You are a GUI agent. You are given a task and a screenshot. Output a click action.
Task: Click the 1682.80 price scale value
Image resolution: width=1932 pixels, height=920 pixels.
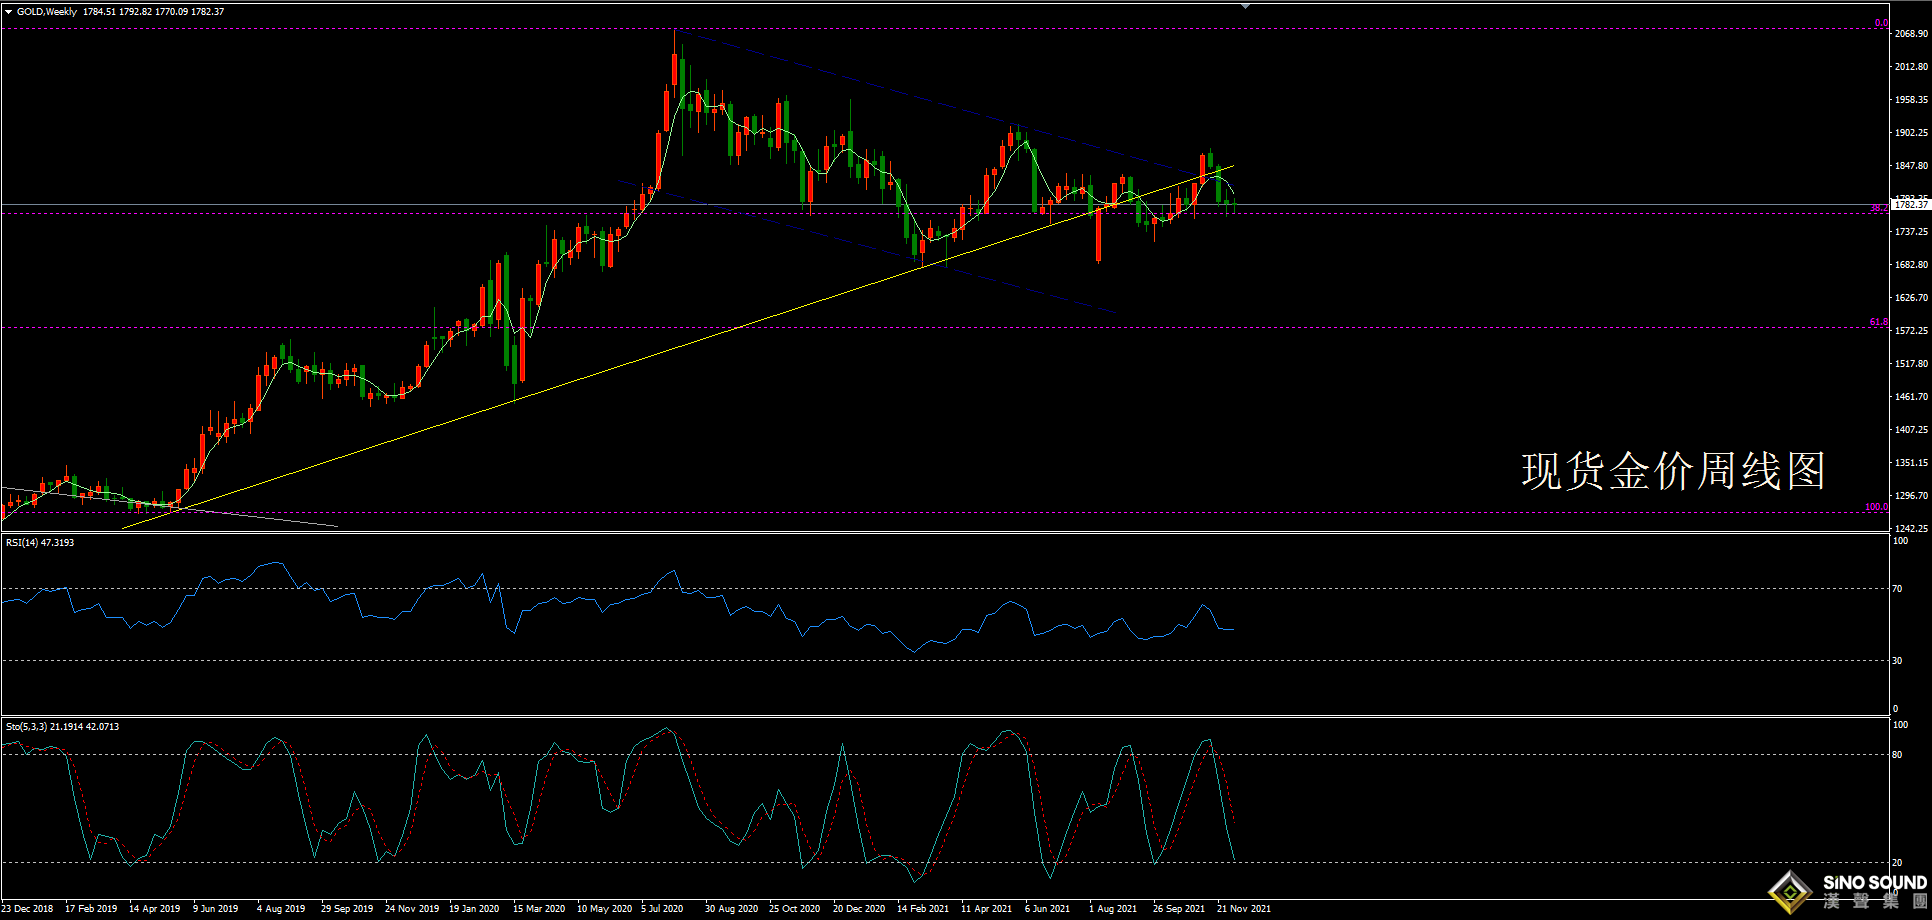1911,265
